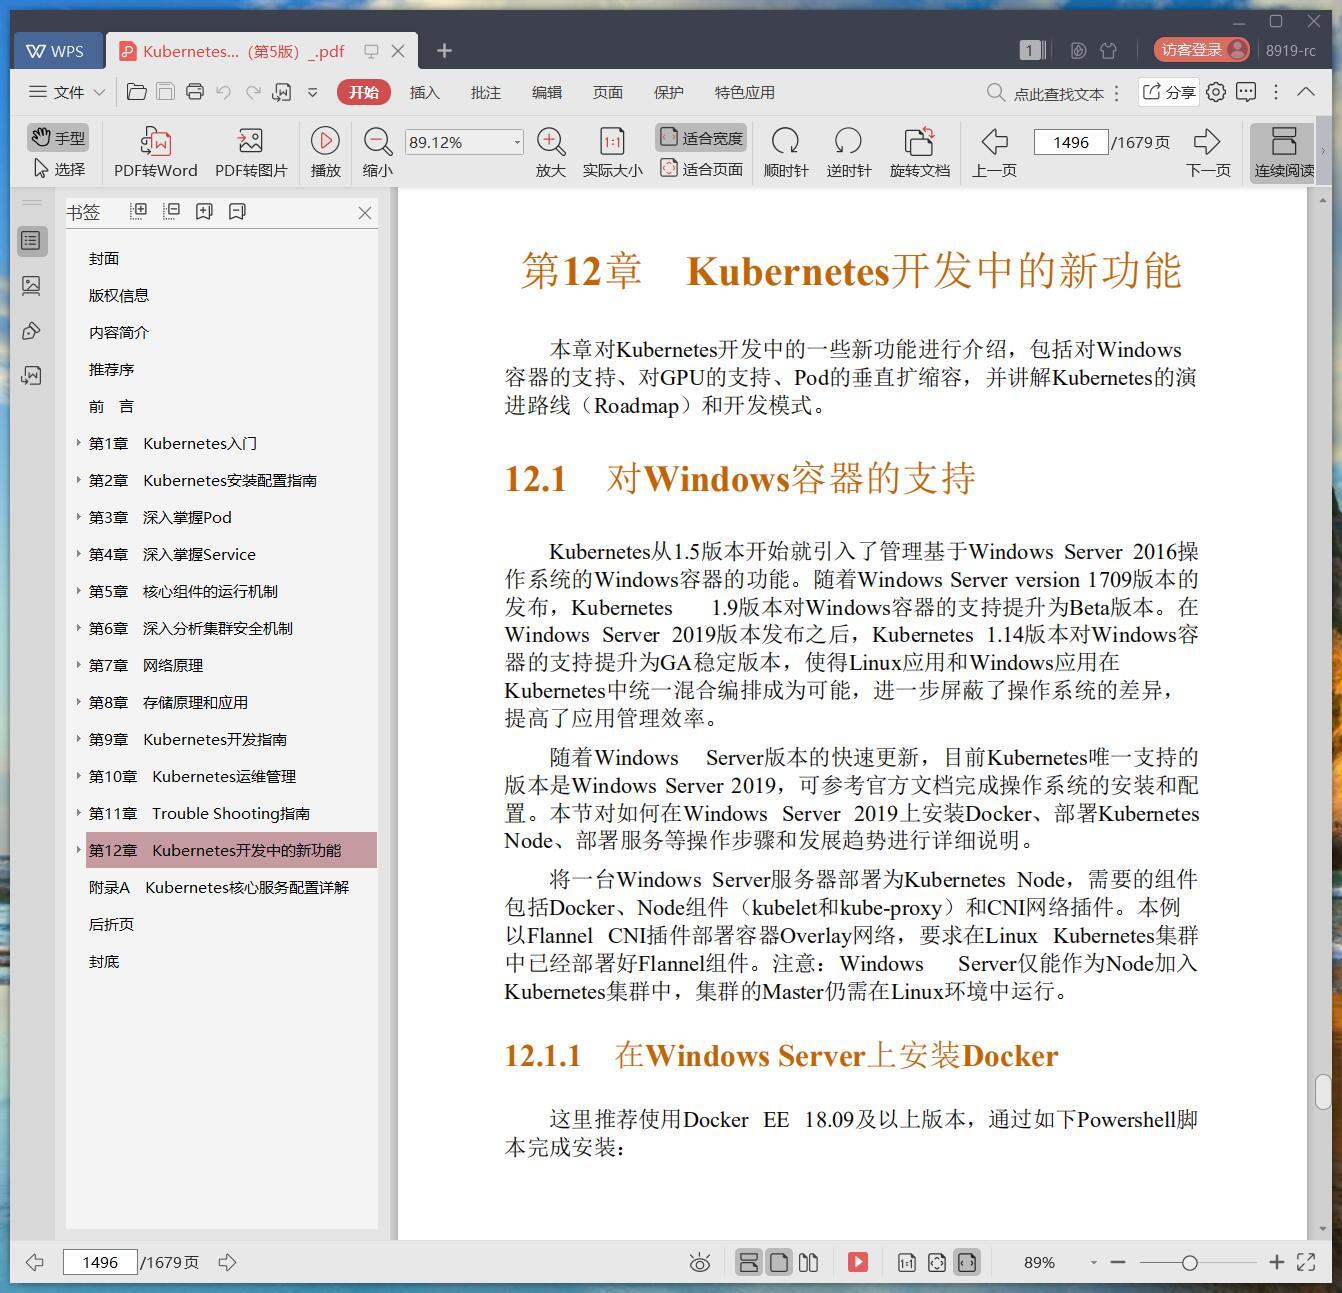Enter fullscreen via status bar icon
The image size is (1342, 1293).
1306,1262
